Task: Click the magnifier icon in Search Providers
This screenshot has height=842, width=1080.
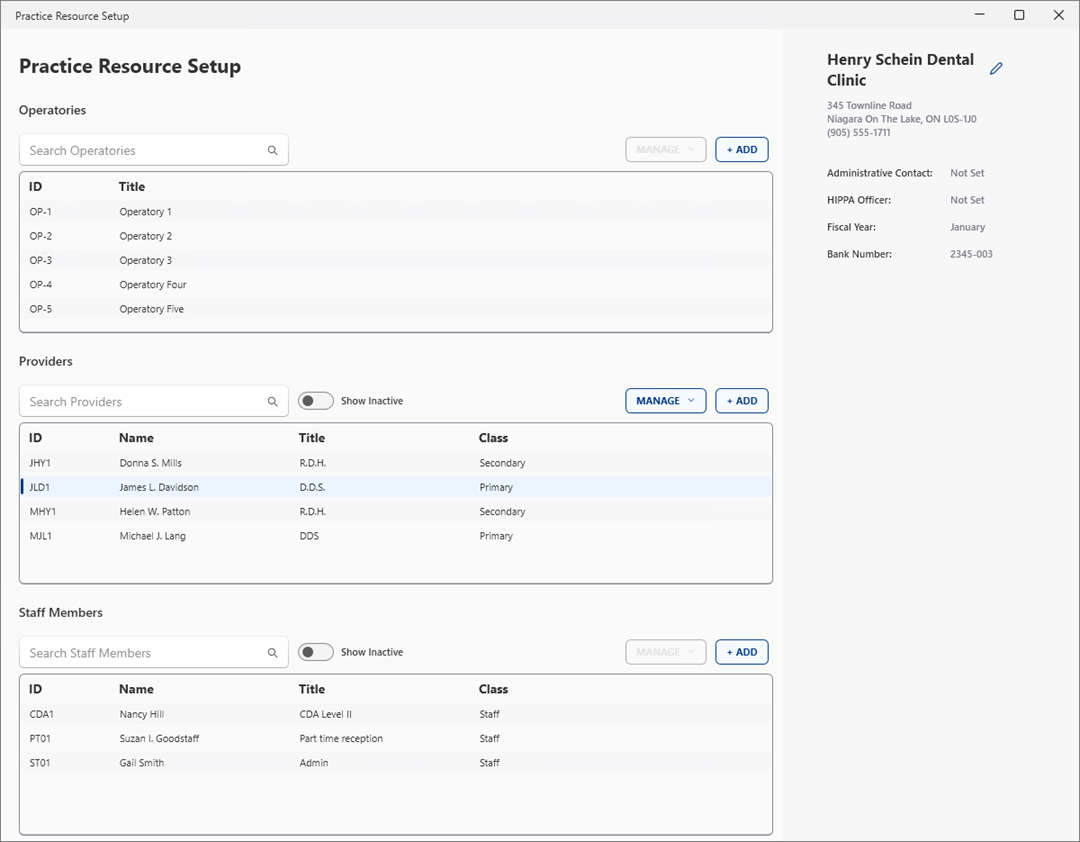Action: pos(272,402)
